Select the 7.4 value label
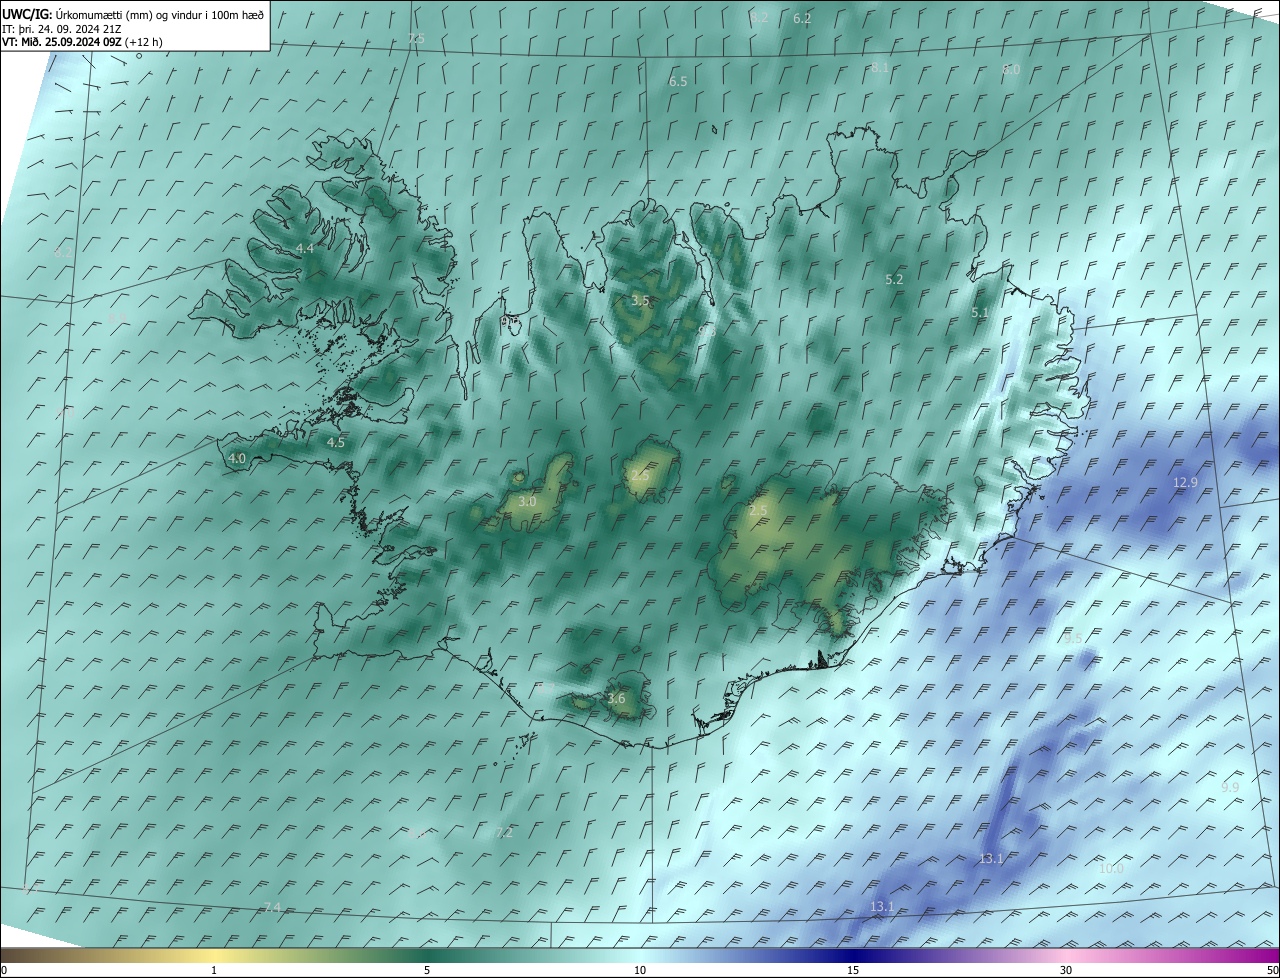The image size is (1280, 978). 273,907
